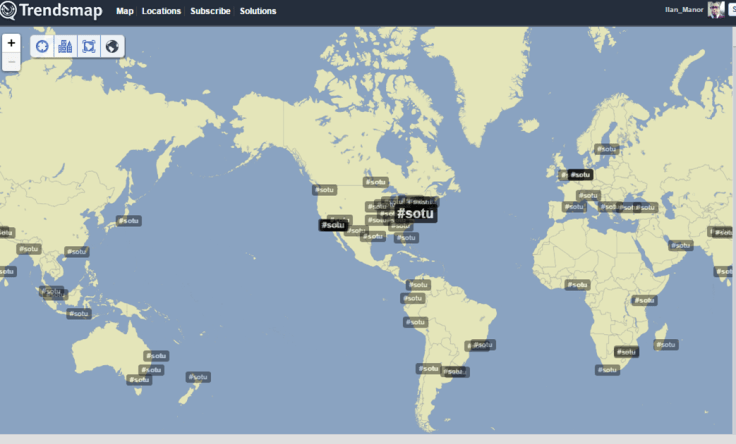Viewport: 736px width, 444px height.
Task: Select the locate-me crosshair icon
Action: (x=42, y=46)
